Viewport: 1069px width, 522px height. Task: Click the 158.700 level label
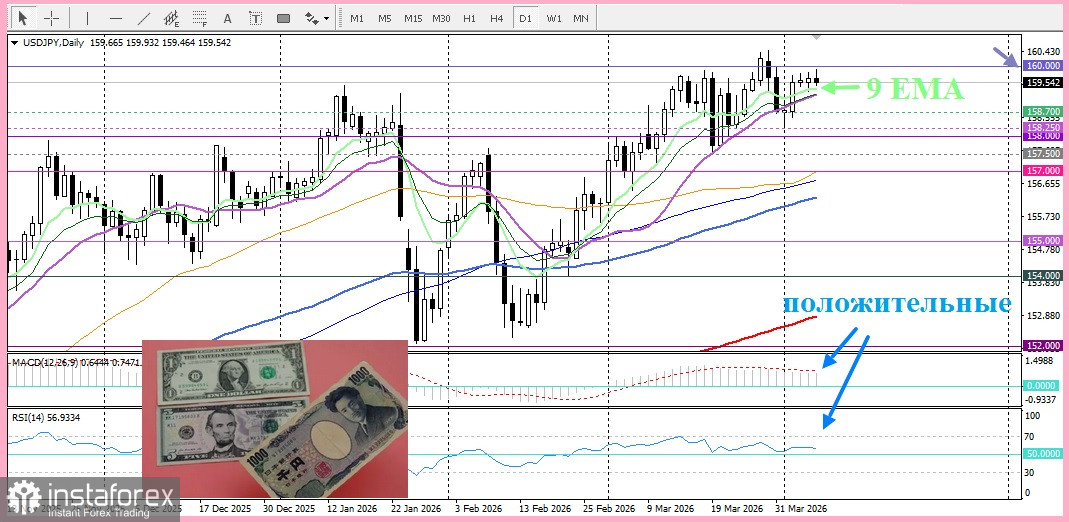click(x=1043, y=111)
